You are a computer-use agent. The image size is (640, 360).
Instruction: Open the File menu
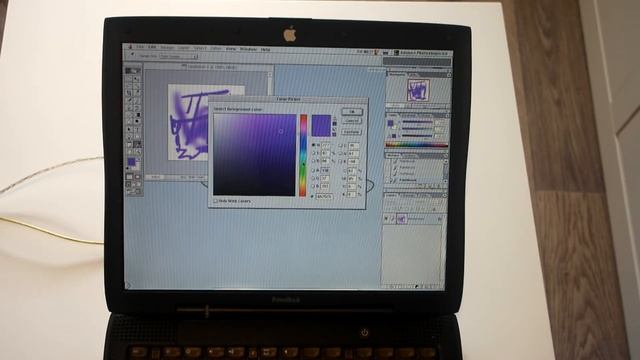[140, 48]
